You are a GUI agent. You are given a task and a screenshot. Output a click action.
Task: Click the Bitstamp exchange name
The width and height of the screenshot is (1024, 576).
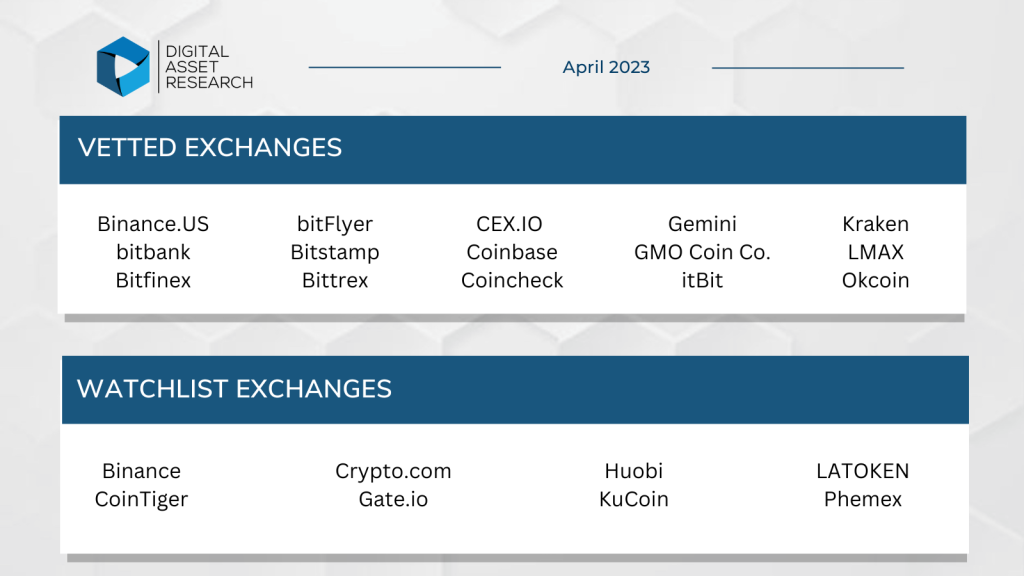tap(334, 253)
